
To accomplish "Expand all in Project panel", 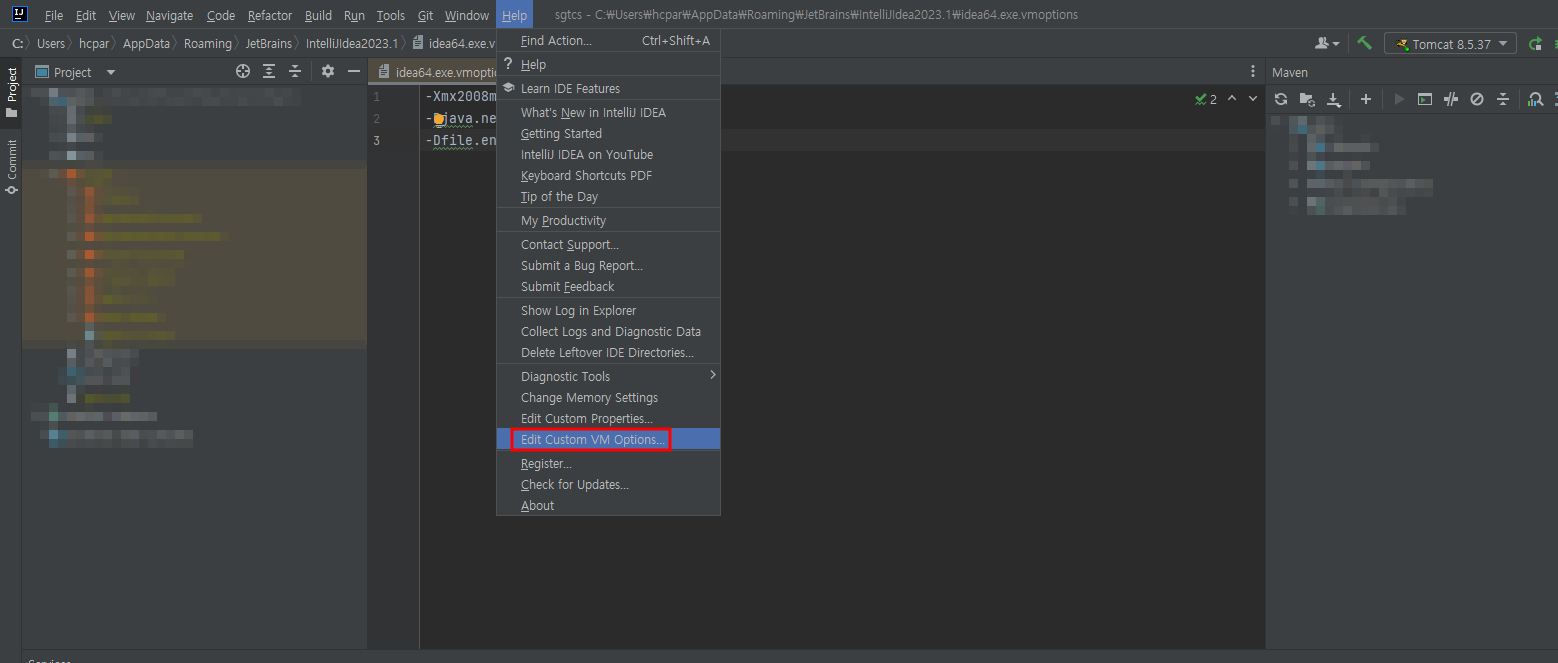I will click(269, 72).
